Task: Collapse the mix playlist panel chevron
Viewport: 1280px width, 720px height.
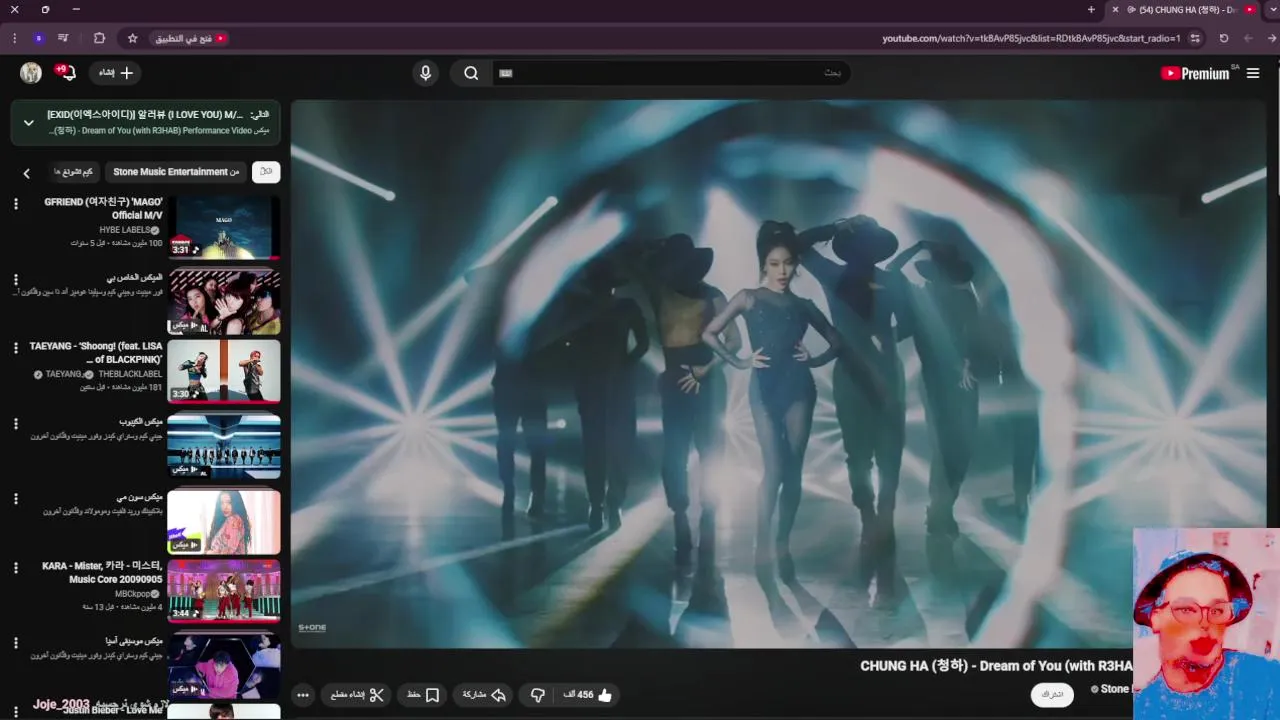Action: tap(29, 123)
